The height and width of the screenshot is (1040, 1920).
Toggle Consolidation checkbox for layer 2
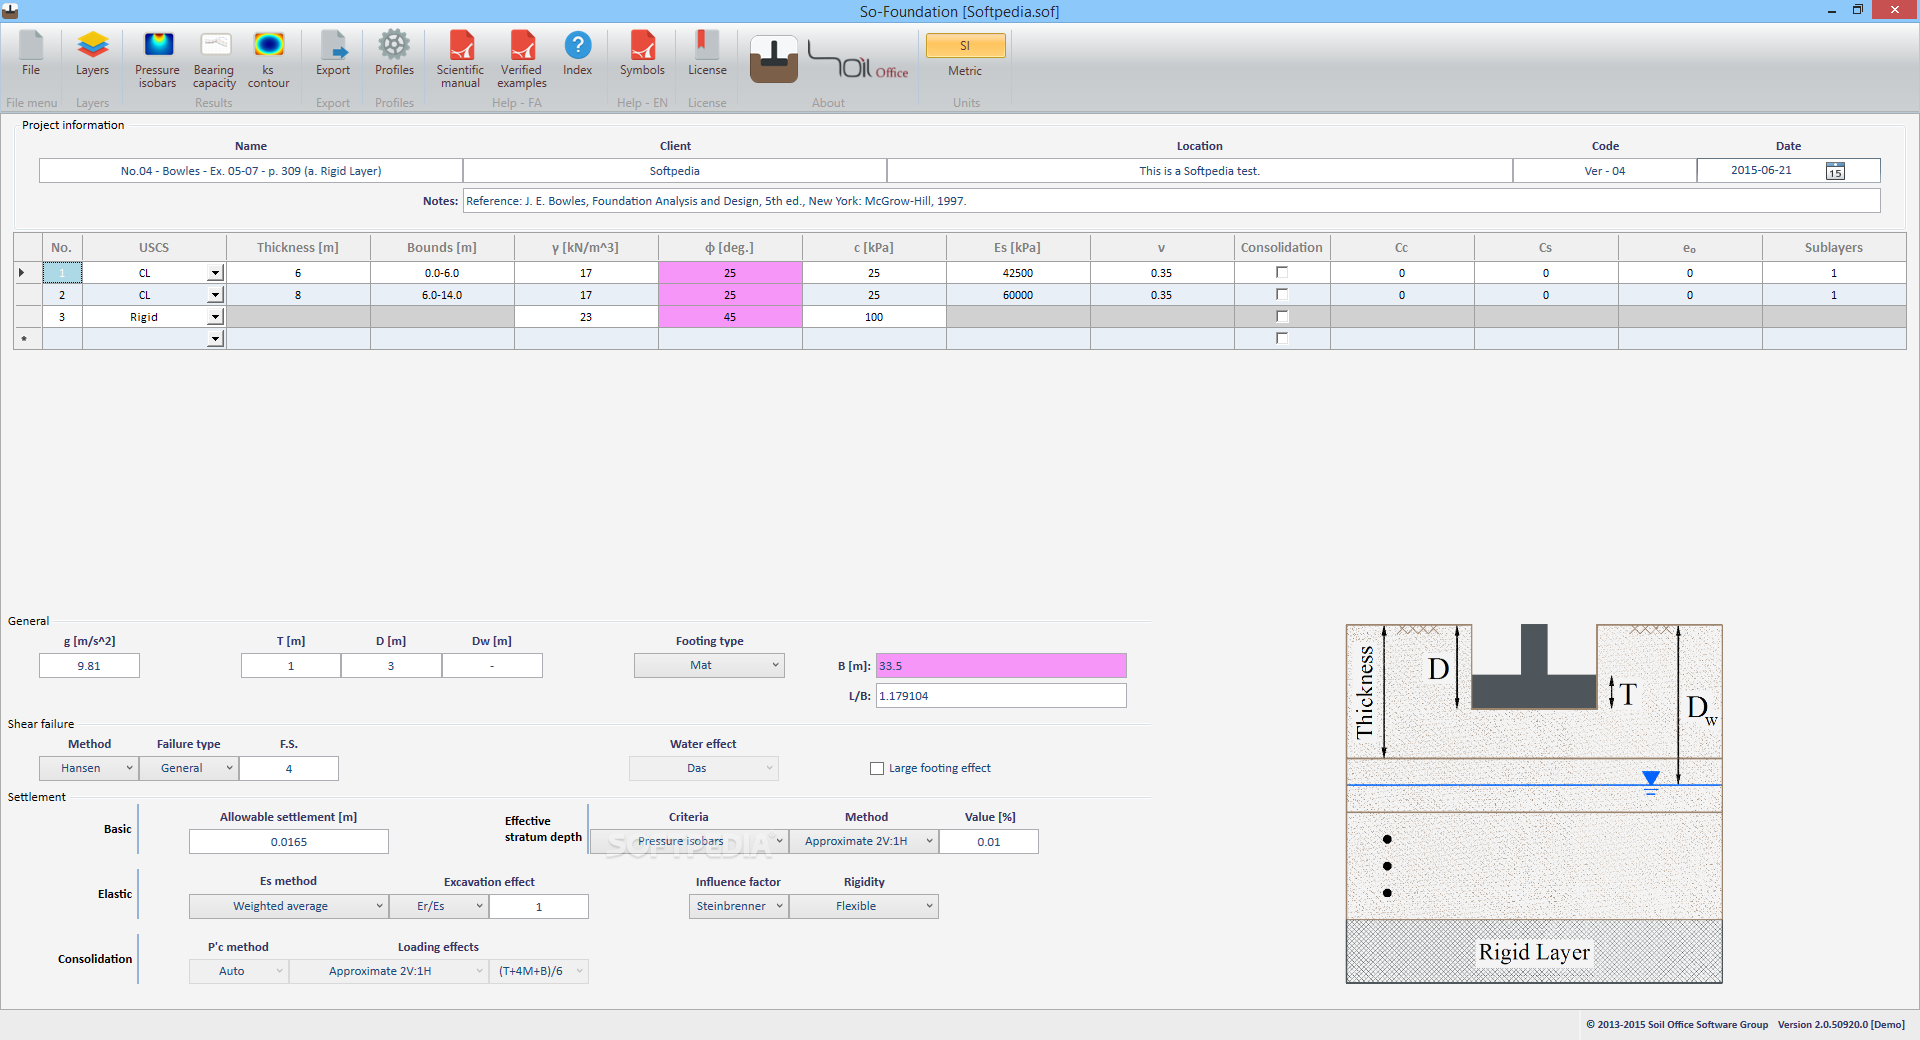[x=1282, y=294]
